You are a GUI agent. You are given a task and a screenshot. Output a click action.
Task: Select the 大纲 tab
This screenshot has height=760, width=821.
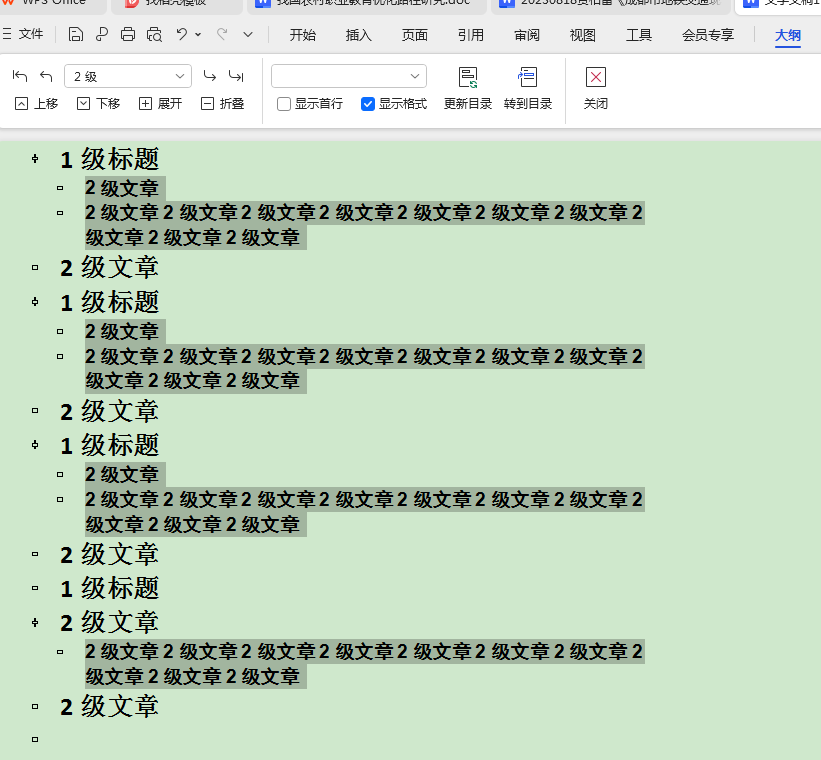[x=787, y=35]
